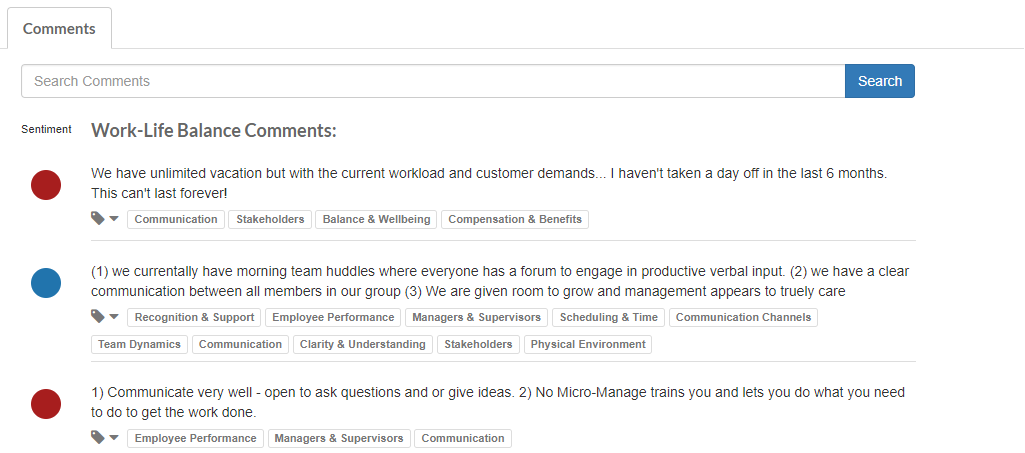Select the Scheduling & Time tag

tap(609, 318)
